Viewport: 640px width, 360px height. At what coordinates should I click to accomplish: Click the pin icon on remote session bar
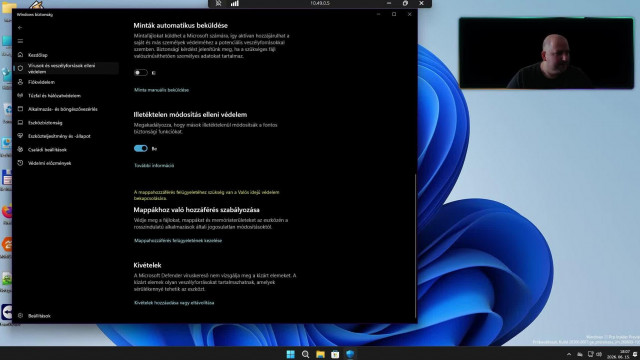tap(218, 3)
